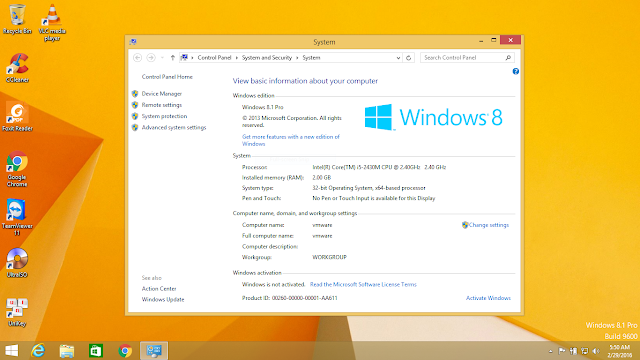Expand the address bar history dropdown

pos(398,58)
